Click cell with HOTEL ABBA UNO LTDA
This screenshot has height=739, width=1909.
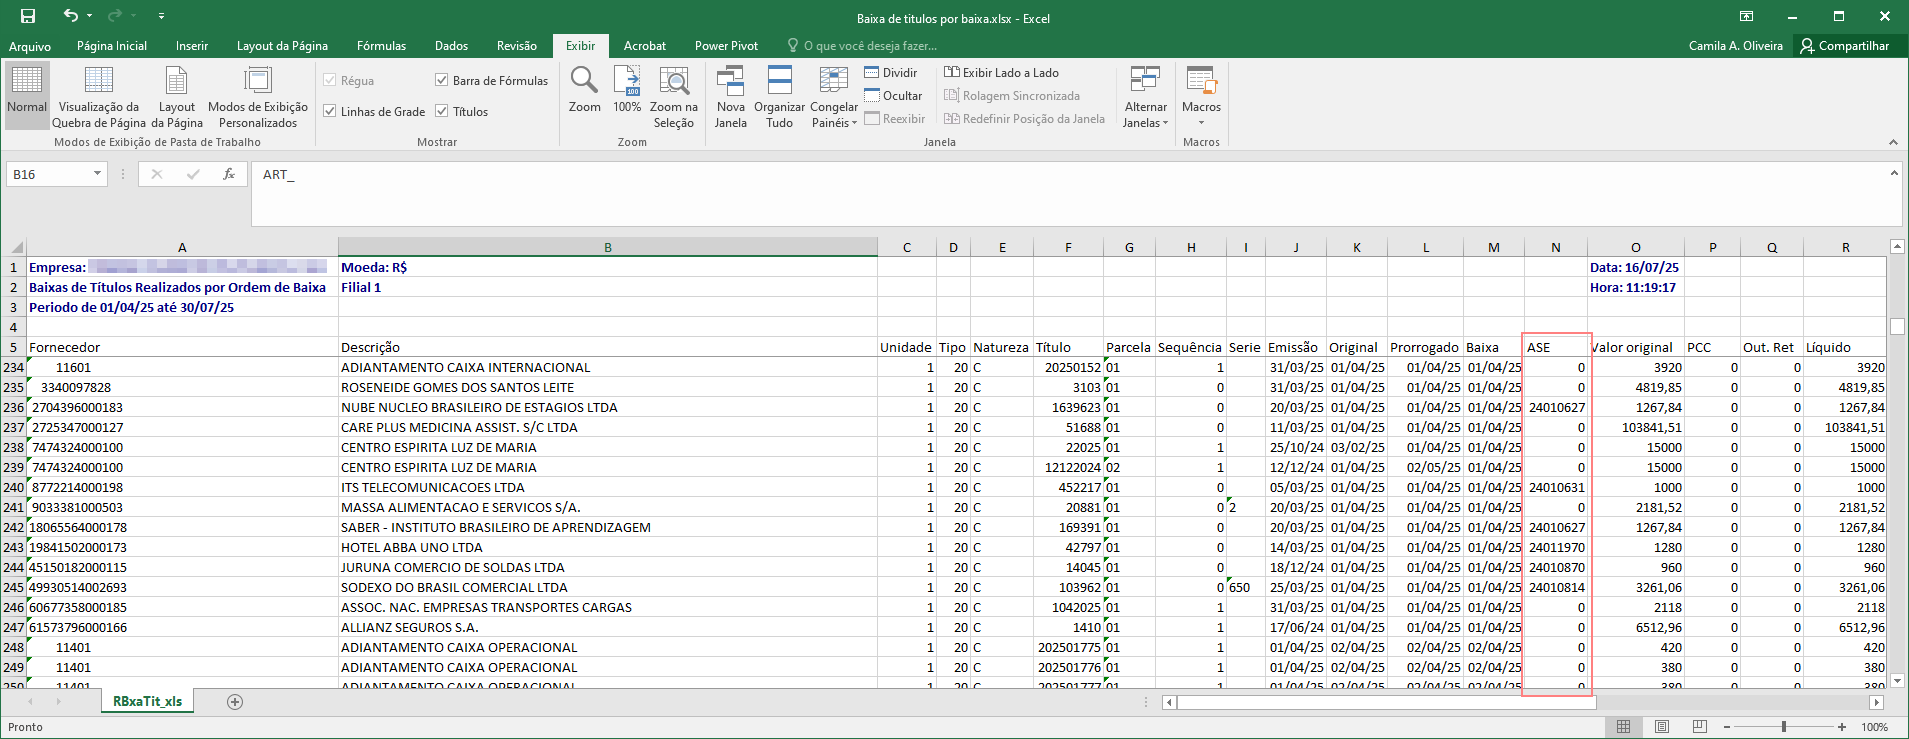point(607,547)
